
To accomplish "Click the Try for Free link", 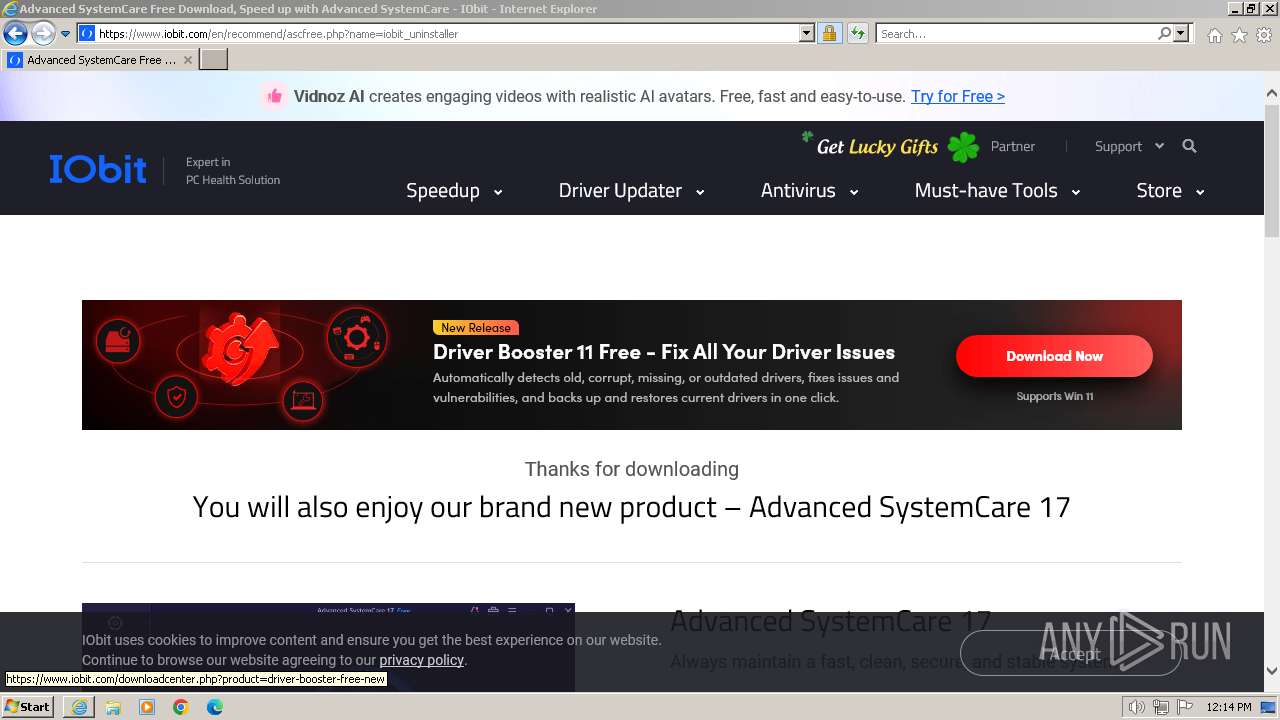I will coord(957,97).
